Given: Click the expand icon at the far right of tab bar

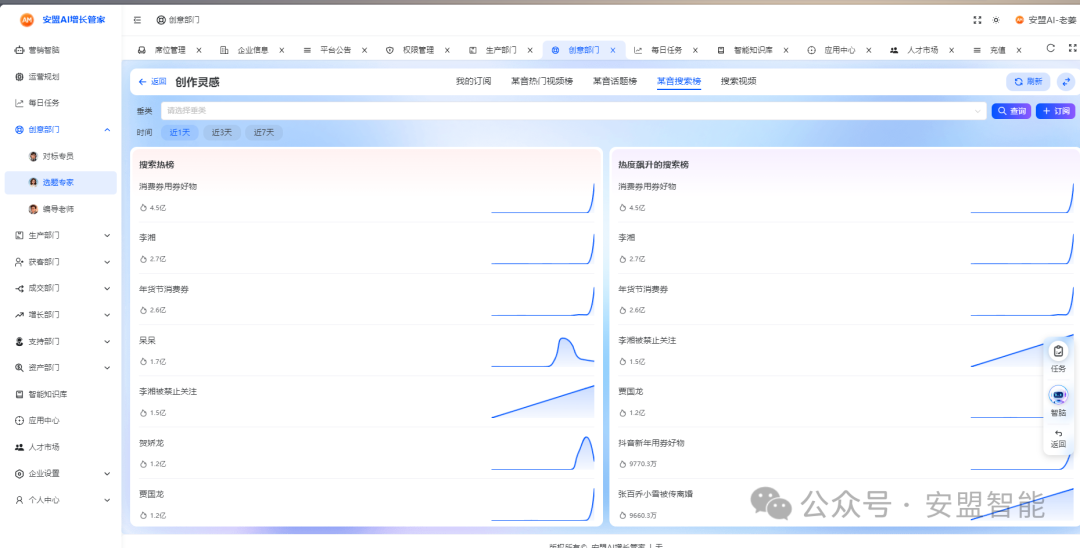Looking at the screenshot, I should pyautogui.click(x=1072, y=48).
